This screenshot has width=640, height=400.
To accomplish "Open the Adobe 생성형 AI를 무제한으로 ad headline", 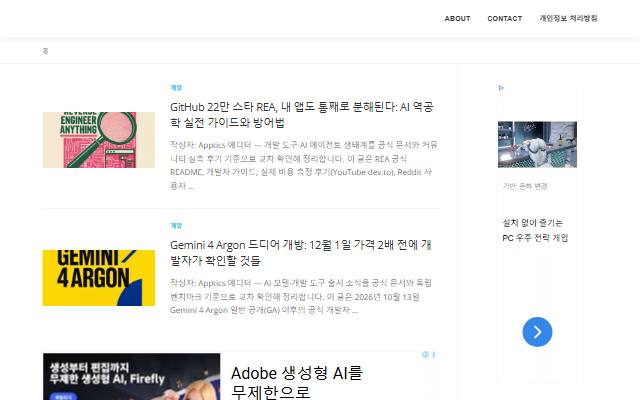I will pyautogui.click(x=297, y=382).
